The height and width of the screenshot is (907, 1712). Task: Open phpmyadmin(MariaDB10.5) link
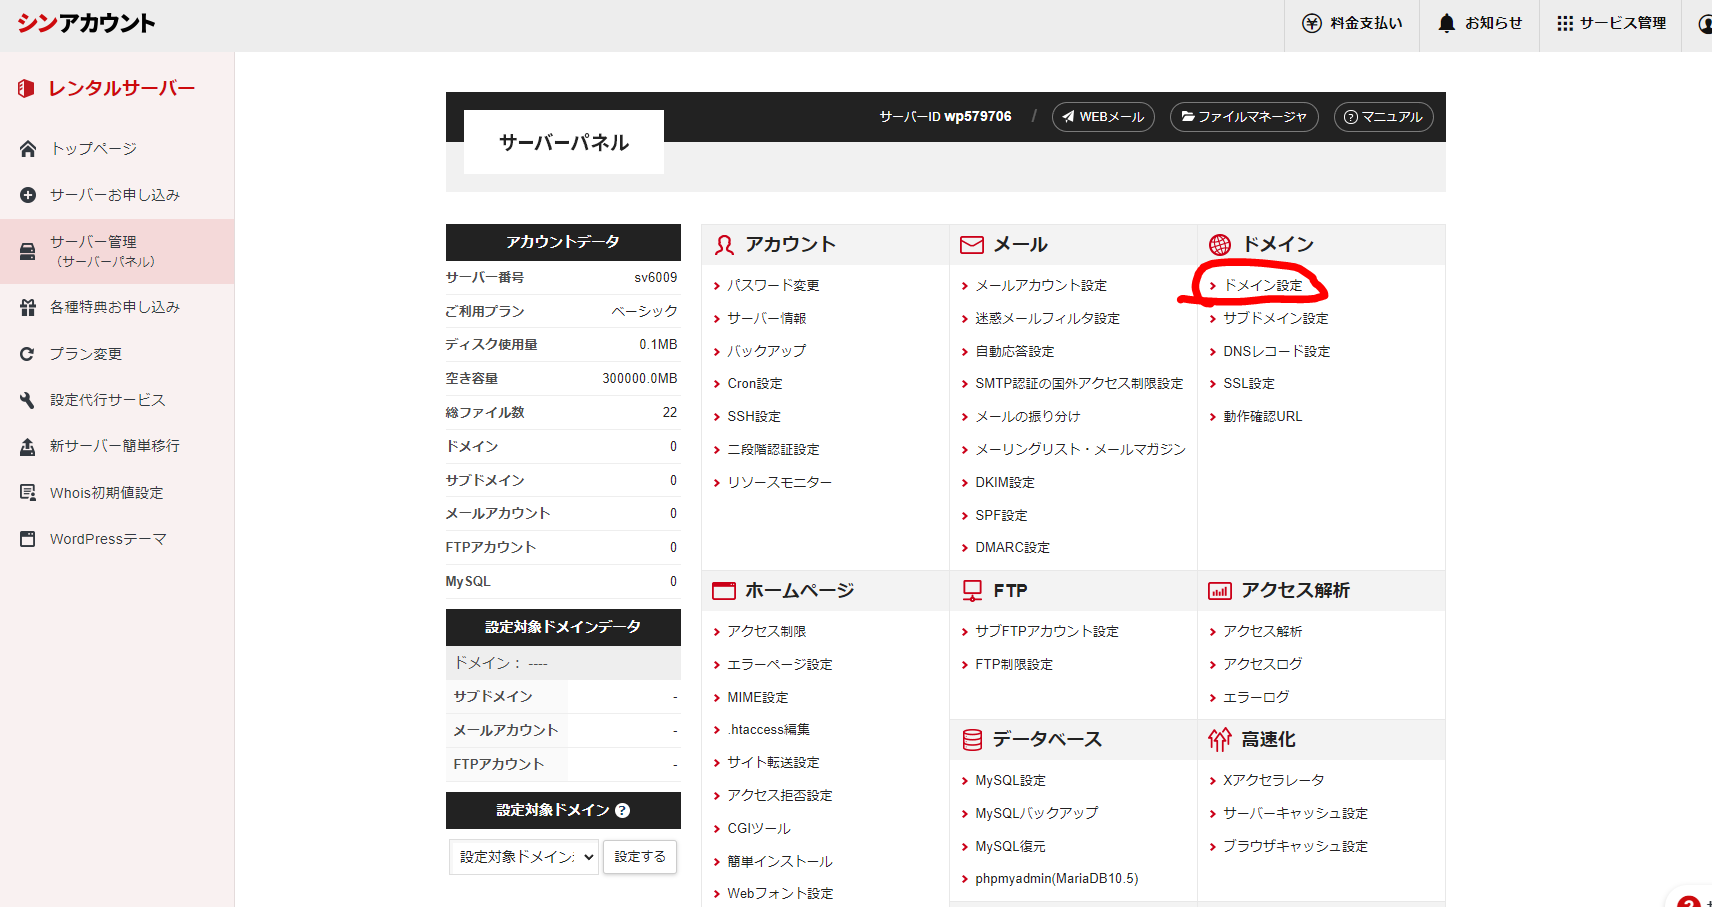click(x=1057, y=879)
